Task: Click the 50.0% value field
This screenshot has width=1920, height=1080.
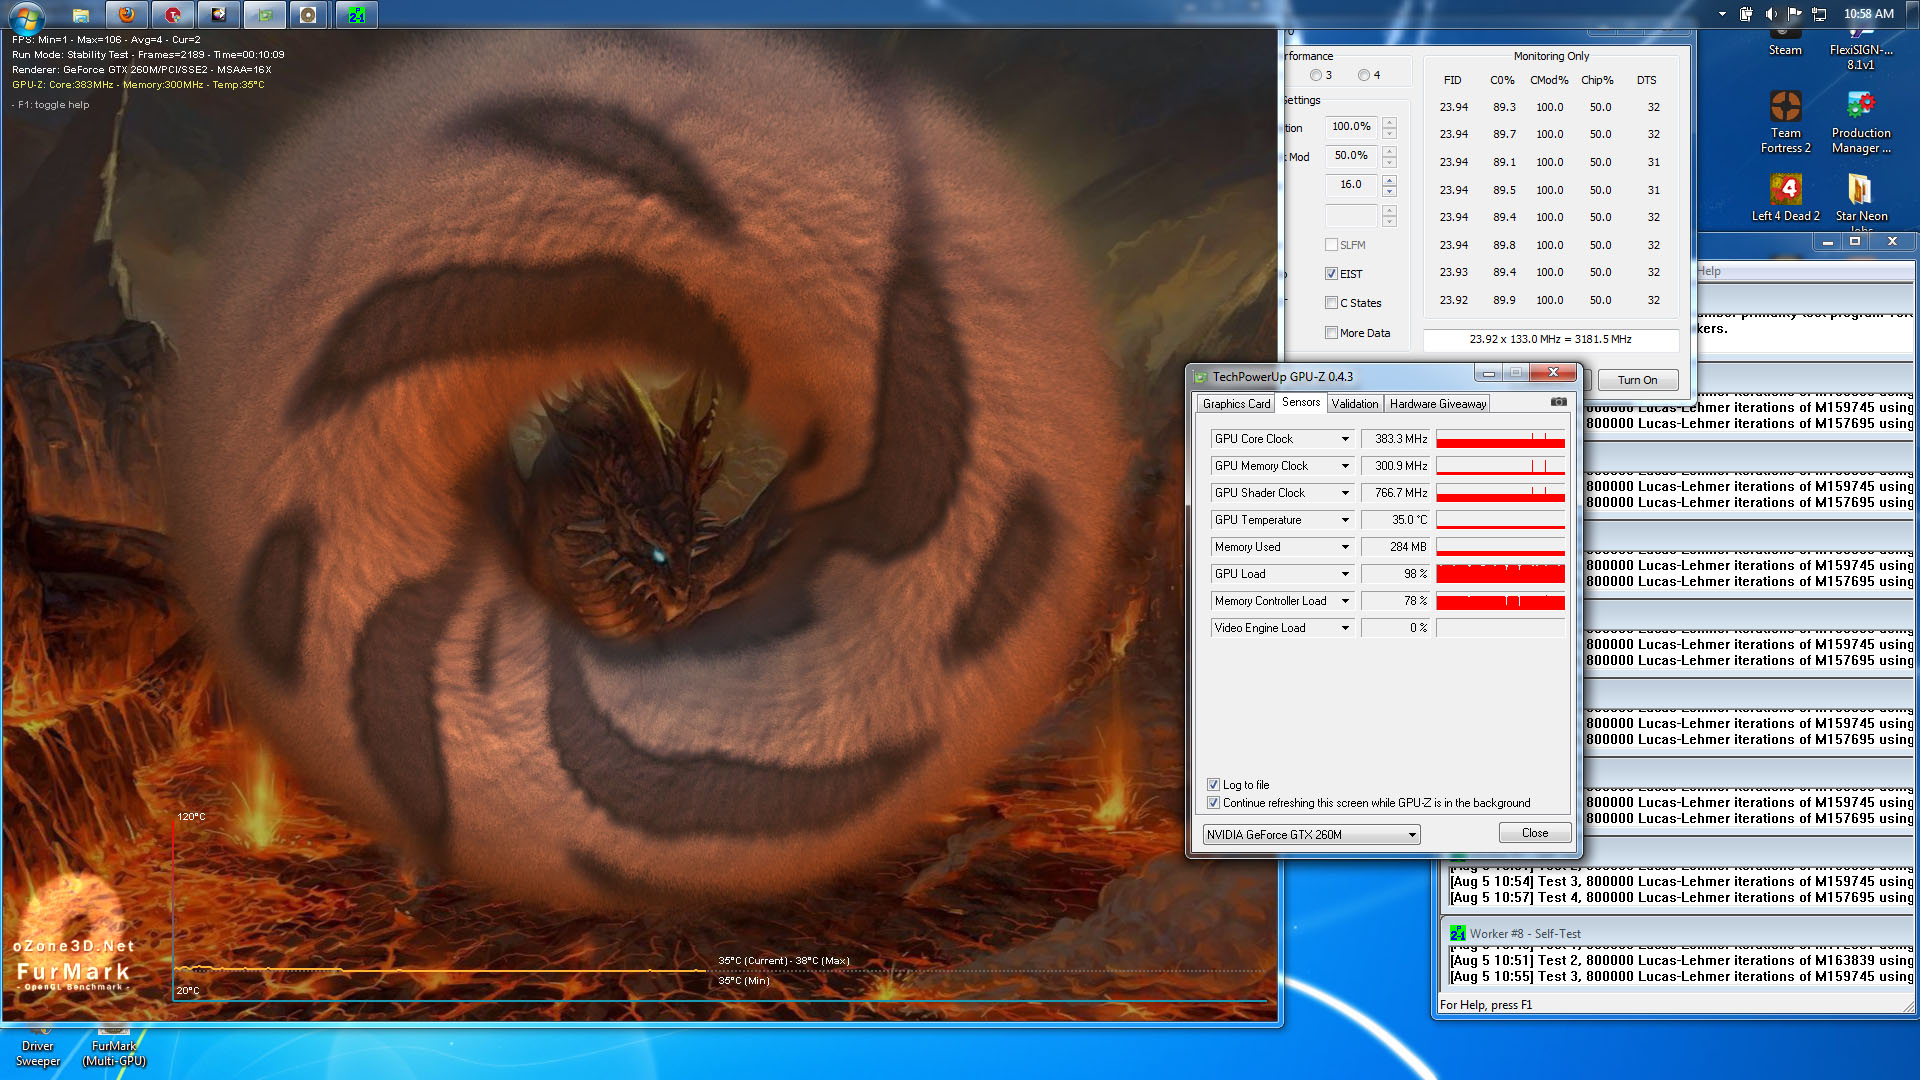Action: 1352,156
